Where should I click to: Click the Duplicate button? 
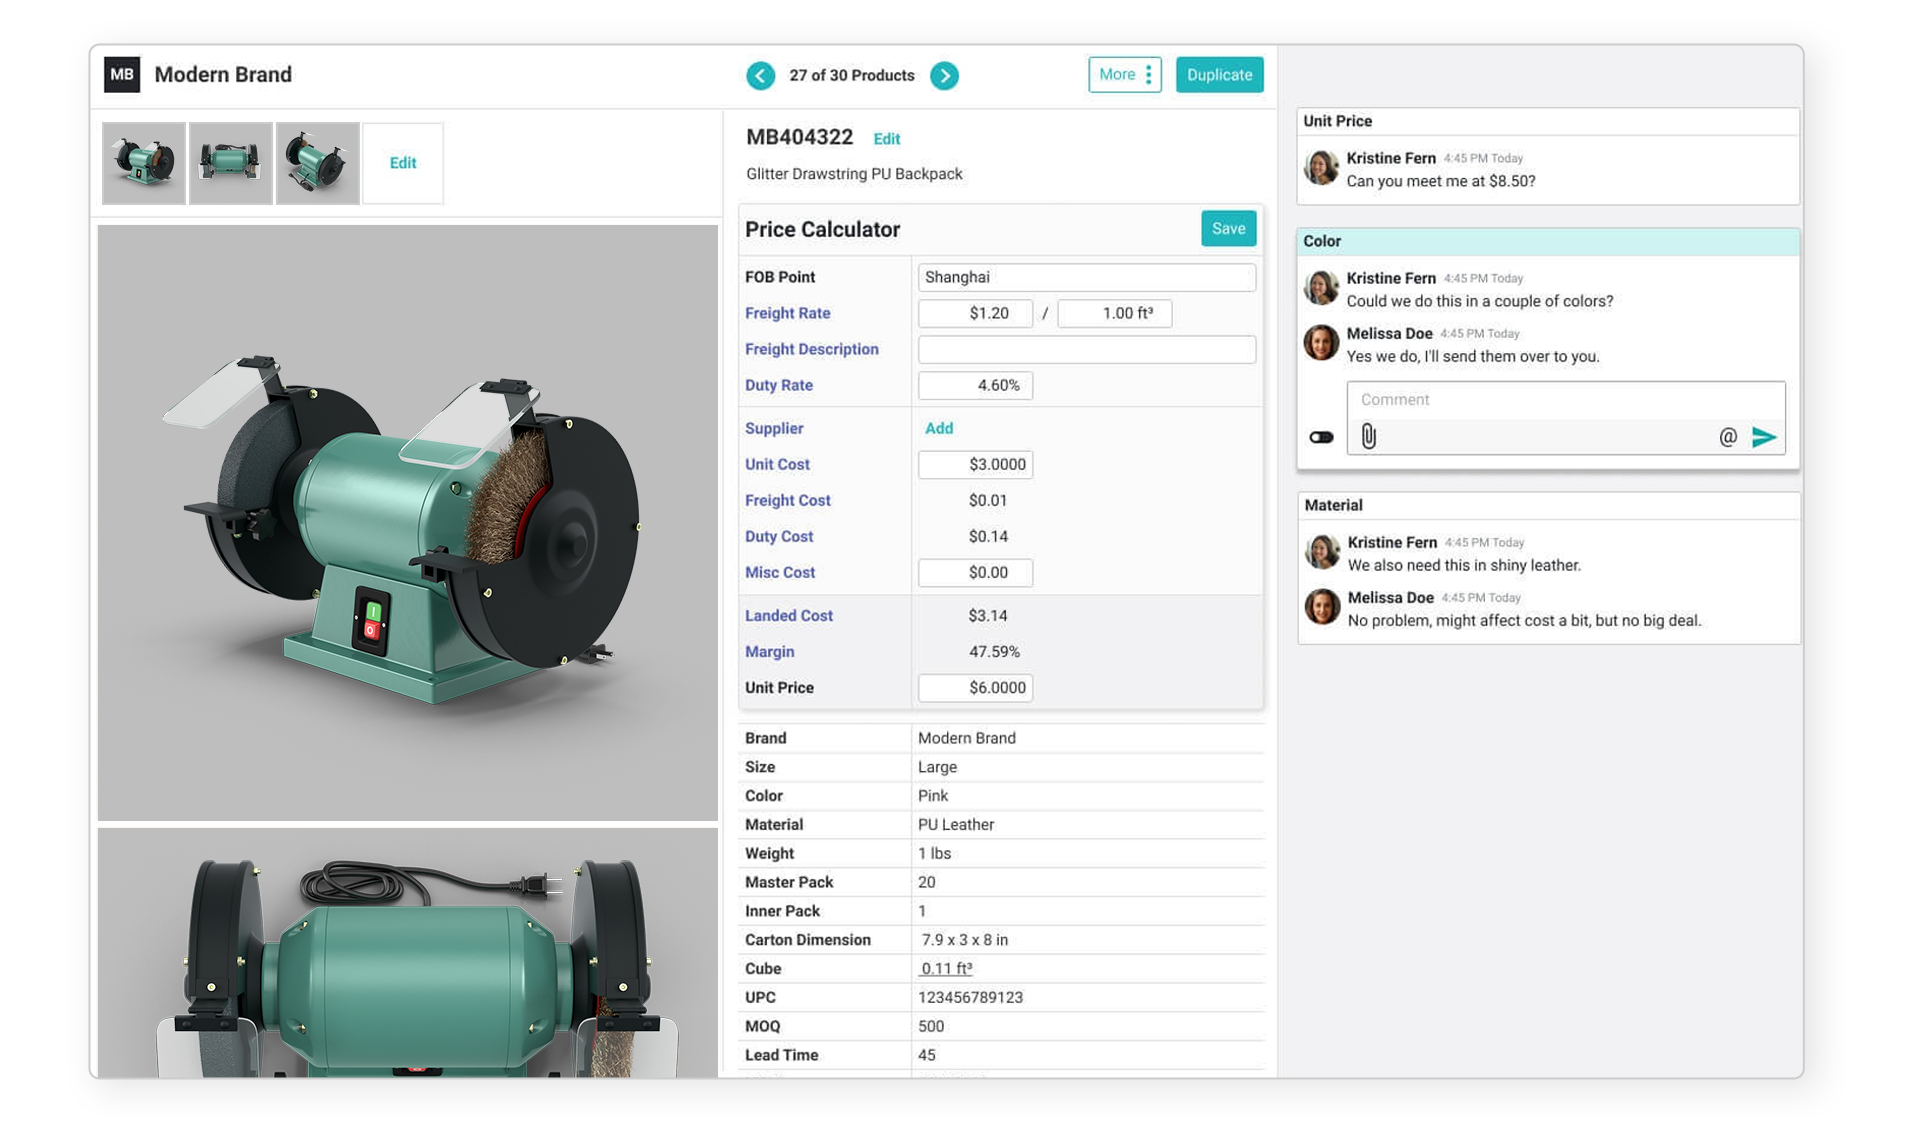[1219, 75]
